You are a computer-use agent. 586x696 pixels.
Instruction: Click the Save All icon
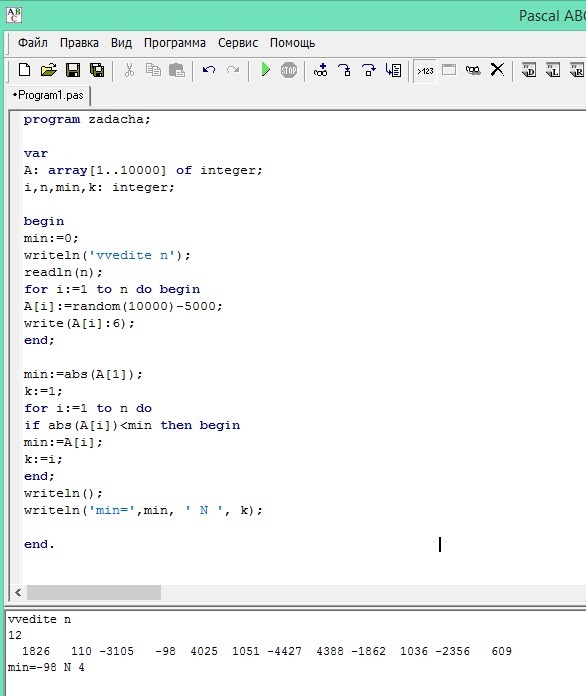pos(97,70)
